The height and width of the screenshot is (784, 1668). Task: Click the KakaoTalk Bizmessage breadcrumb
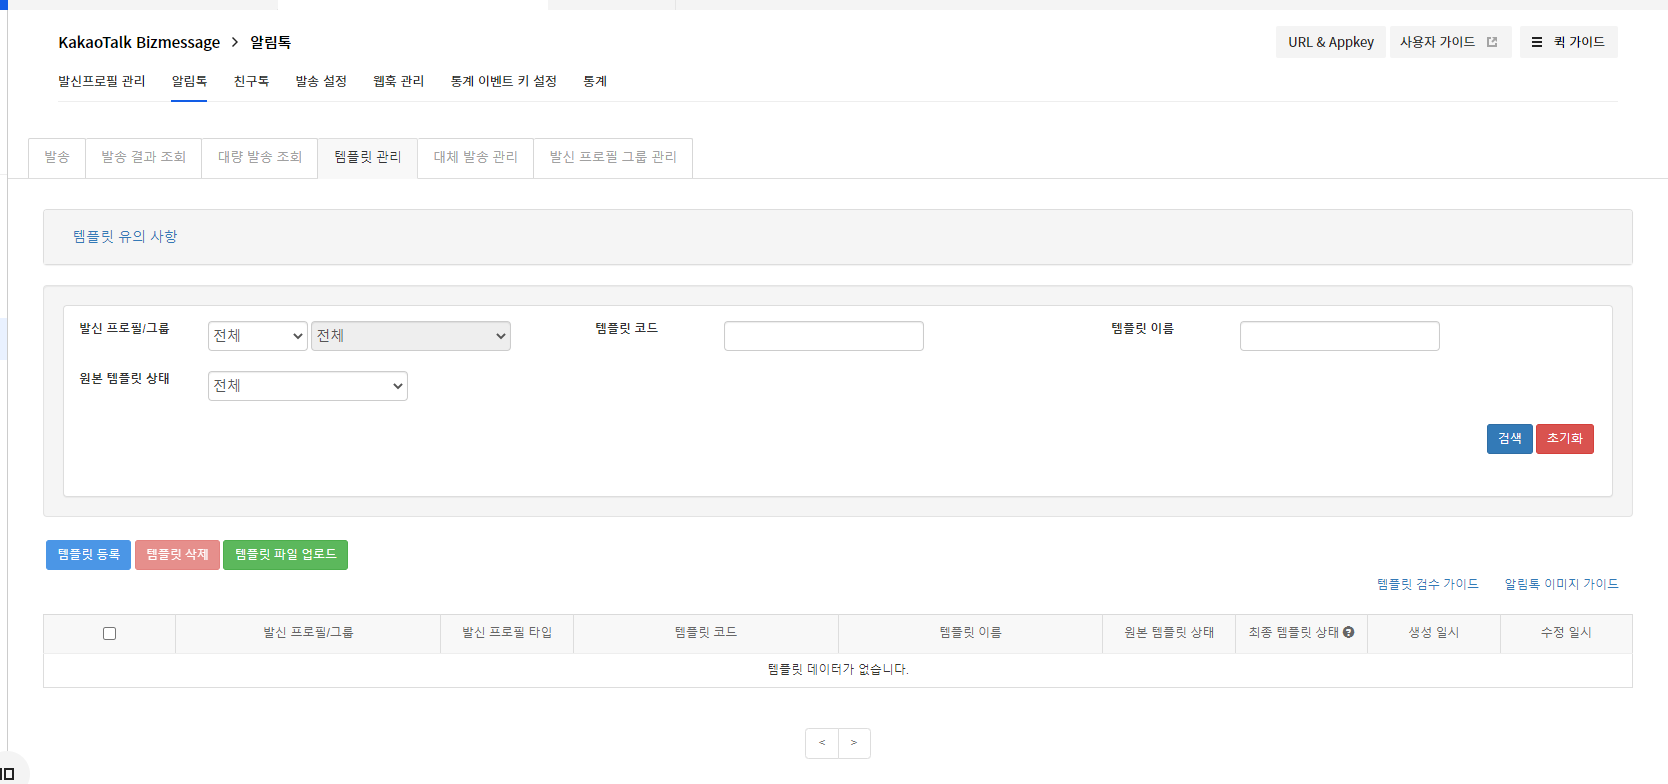139,42
